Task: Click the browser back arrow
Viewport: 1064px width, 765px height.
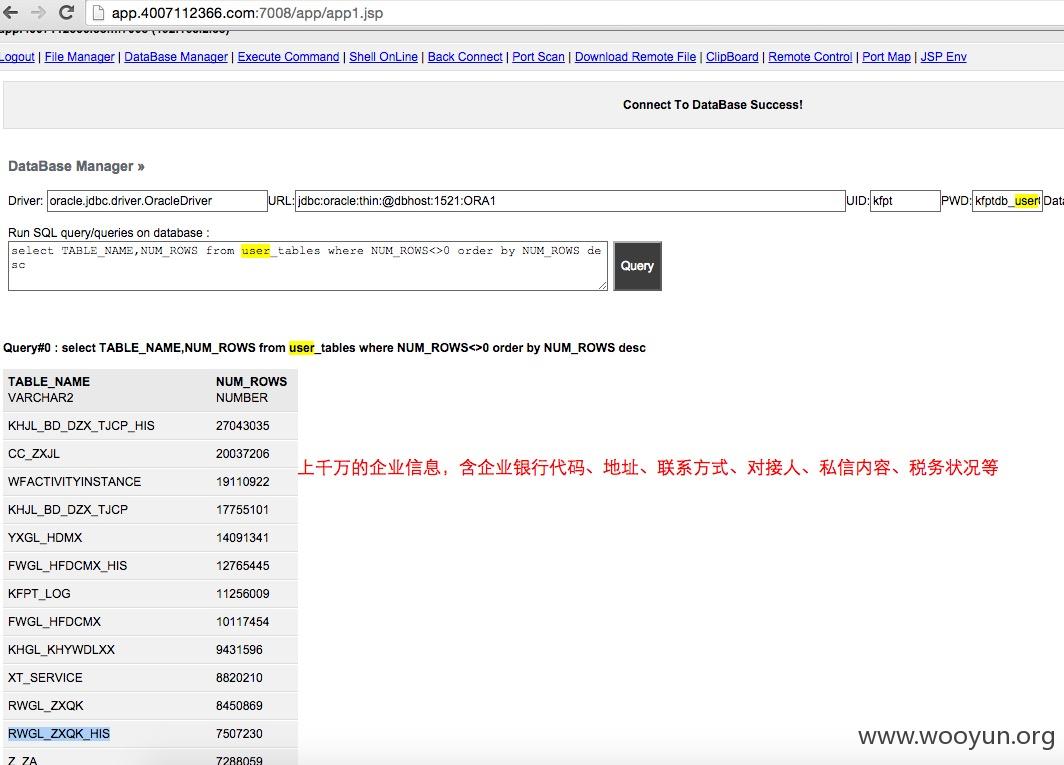Action: click(x=10, y=12)
